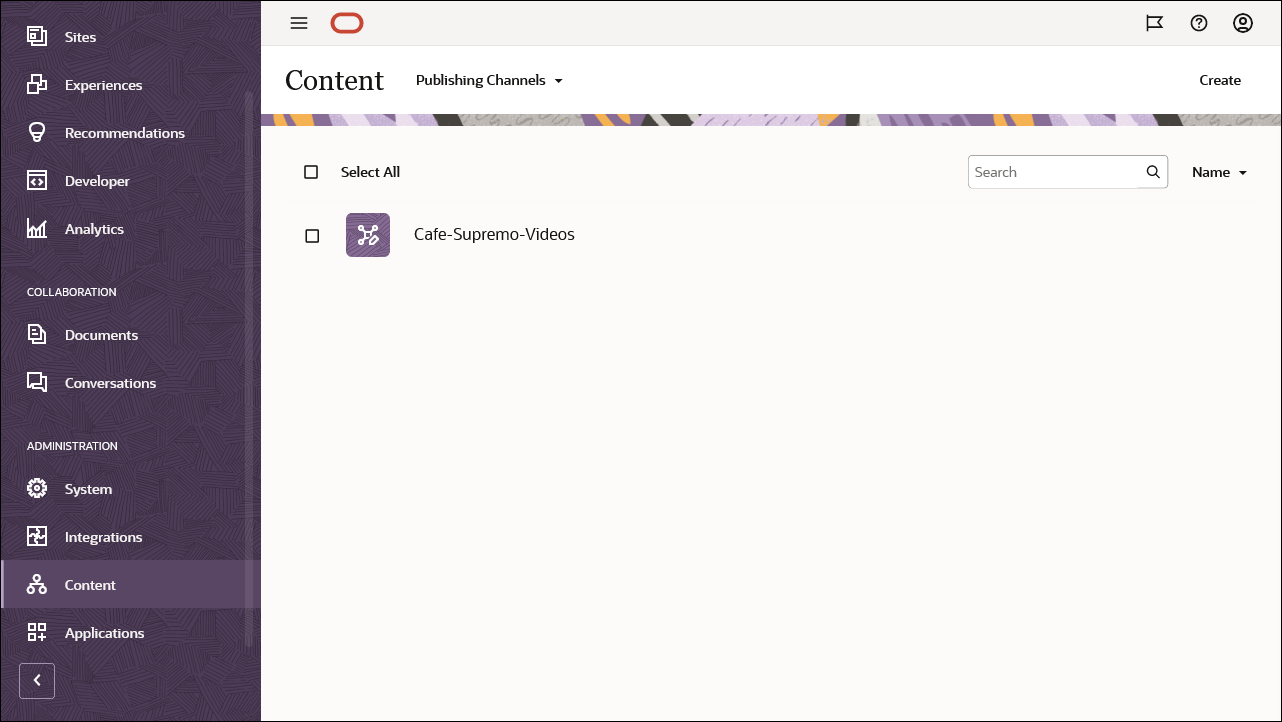Screen dimensions: 1282x722
Task: Open Documents under Collaboration
Action: point(101,334)
